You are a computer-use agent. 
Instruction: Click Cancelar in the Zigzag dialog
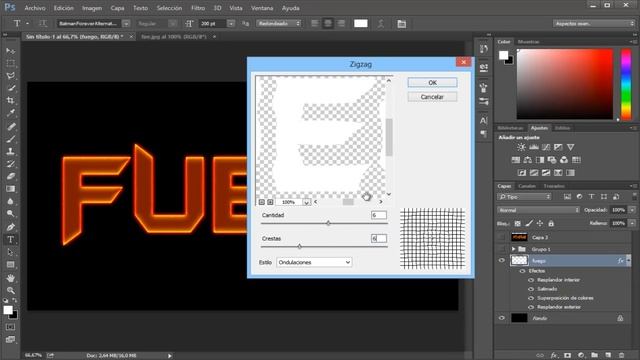click(432, 97)
